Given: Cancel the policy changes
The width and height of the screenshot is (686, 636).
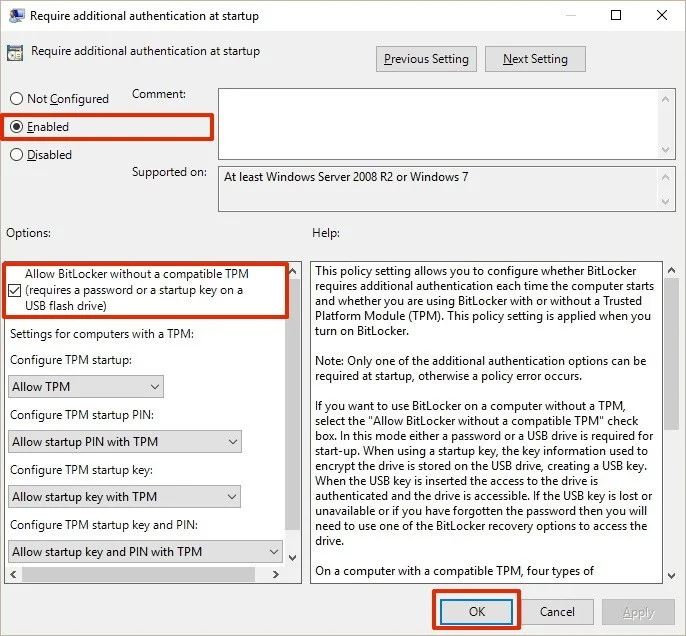Looking at the screenshot, I should [x=557, y=611].
